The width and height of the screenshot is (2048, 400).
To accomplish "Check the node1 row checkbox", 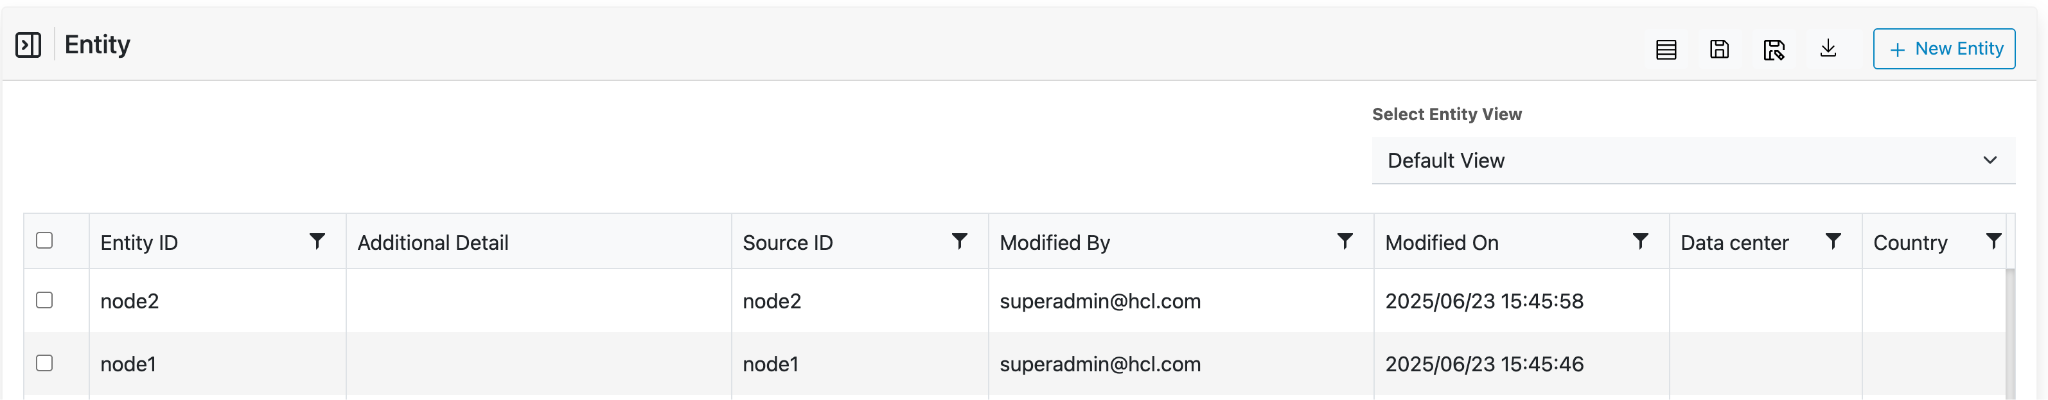I will [x=44, y=363].
